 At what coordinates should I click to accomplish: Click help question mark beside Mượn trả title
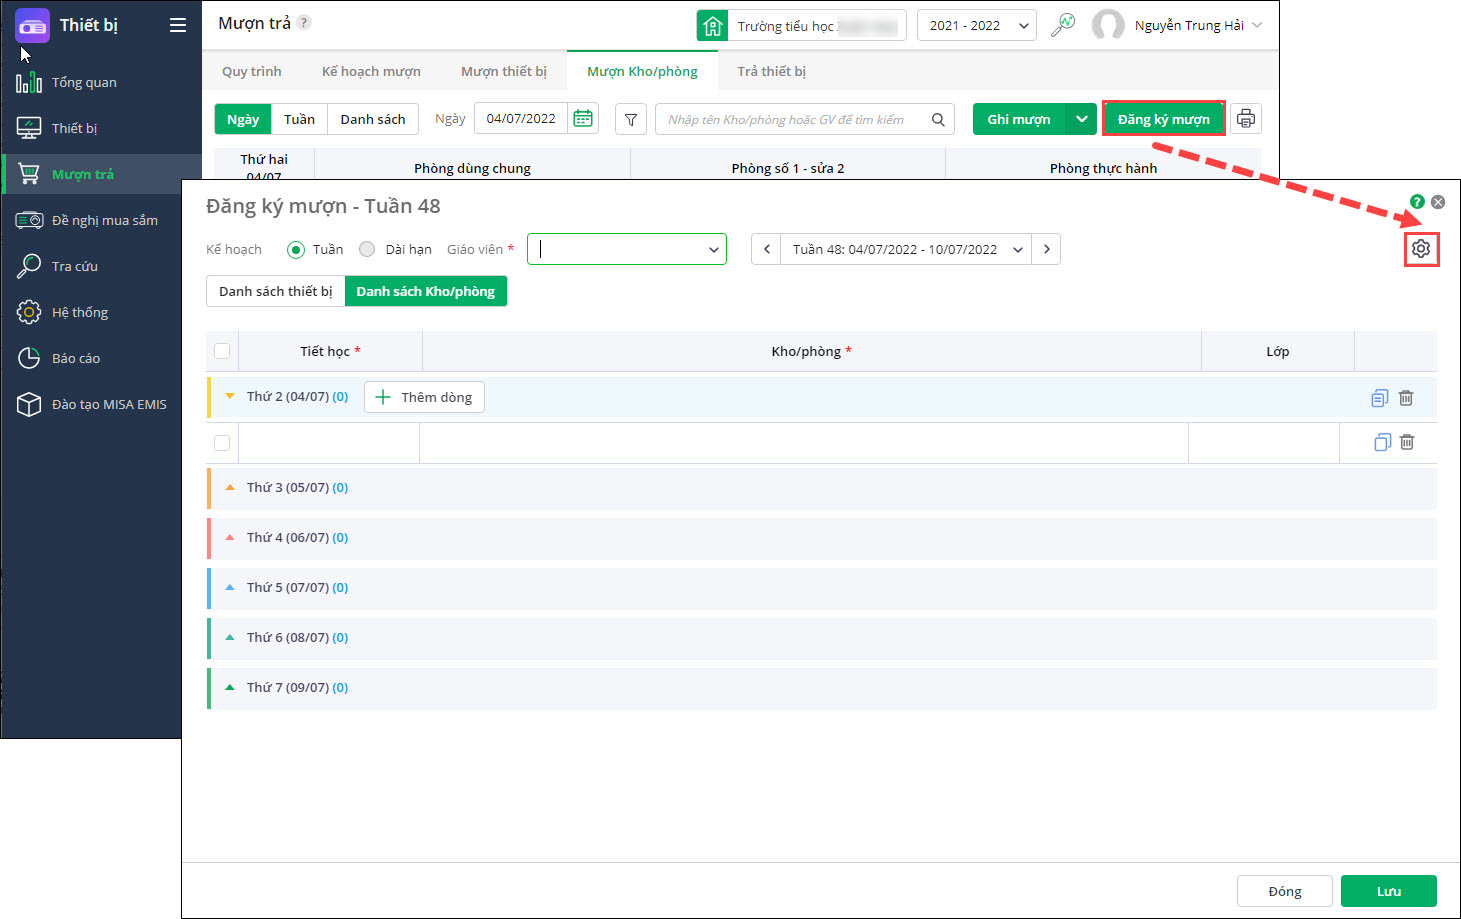click(x=304, y=22)
